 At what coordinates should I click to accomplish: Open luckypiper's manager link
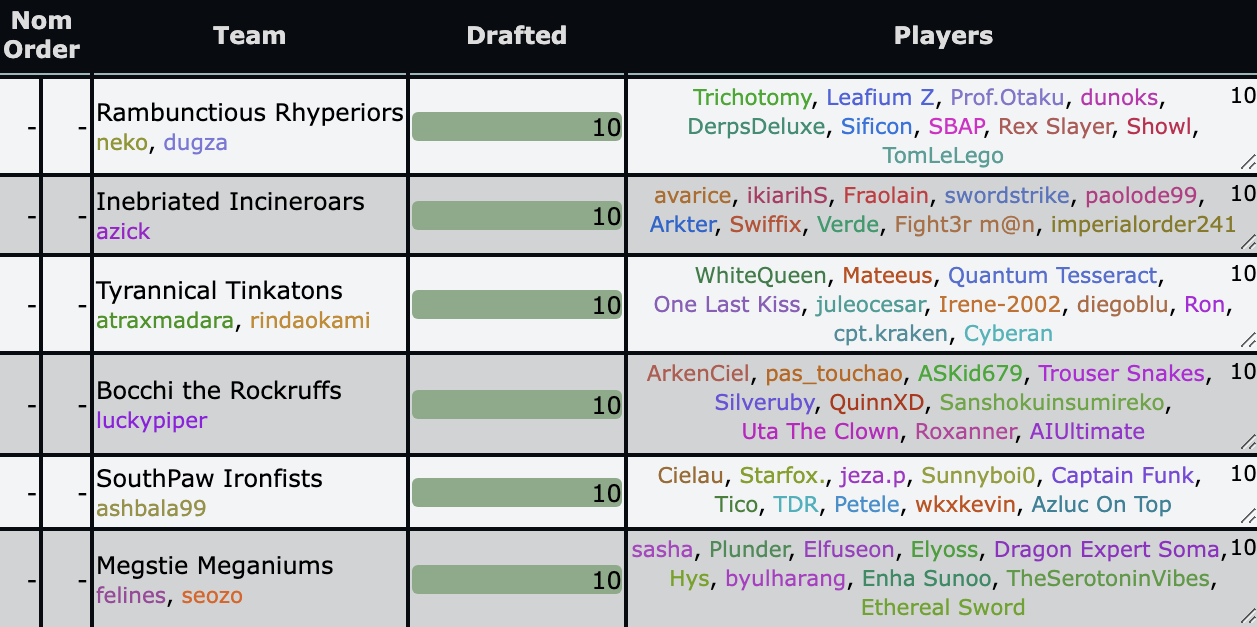tap(151, 420)
